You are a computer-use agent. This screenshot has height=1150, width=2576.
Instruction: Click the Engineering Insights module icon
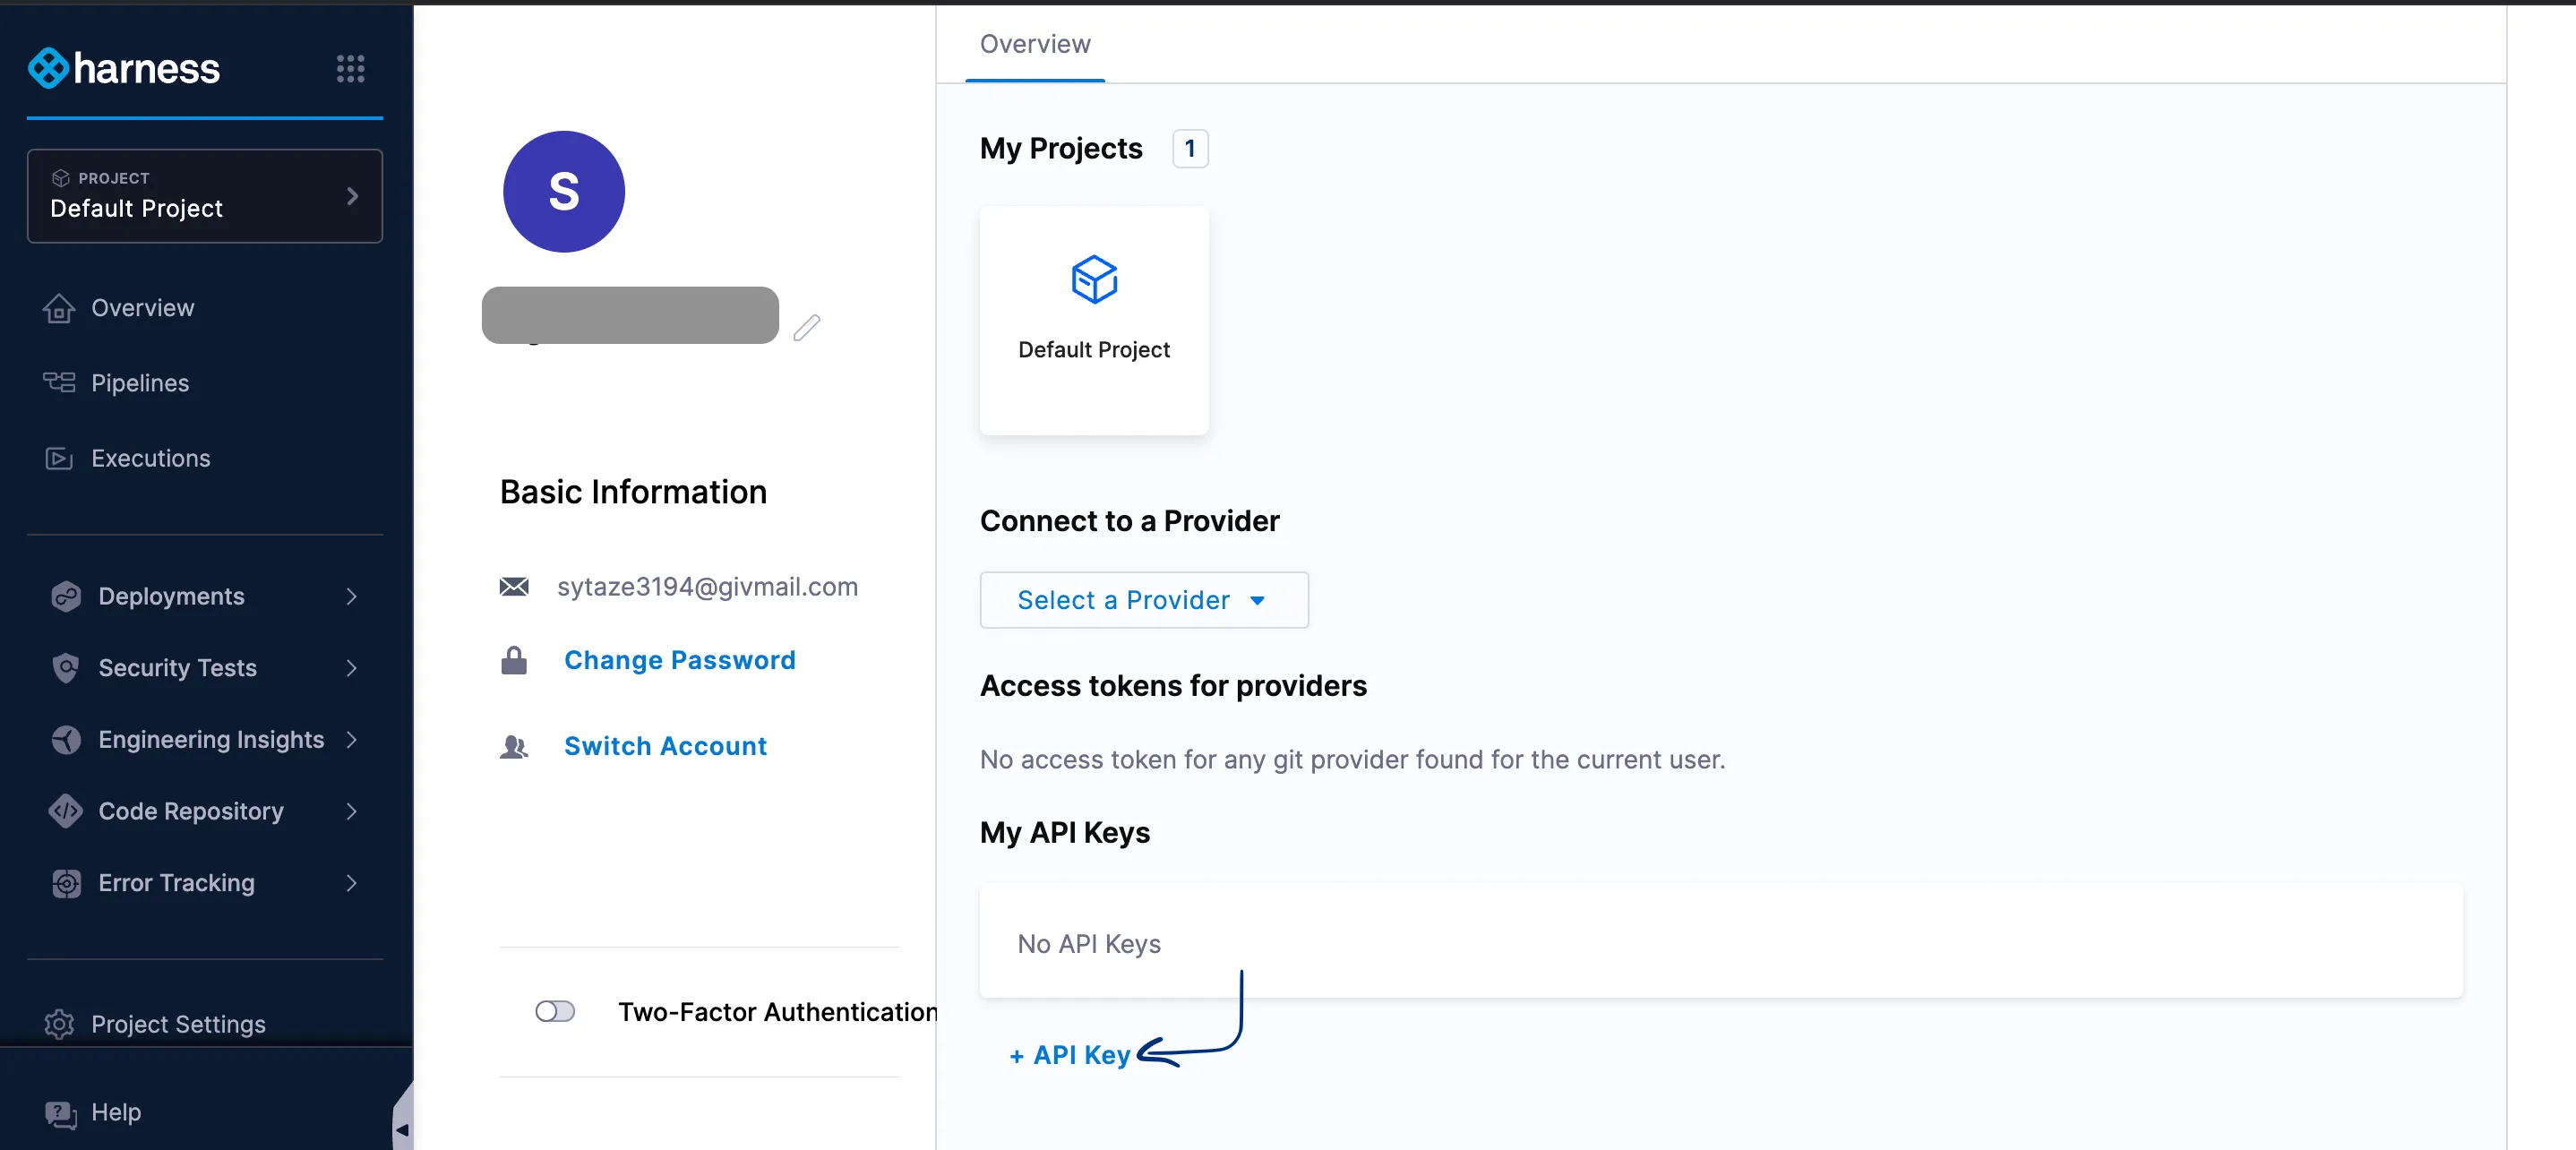click(66, 740)
